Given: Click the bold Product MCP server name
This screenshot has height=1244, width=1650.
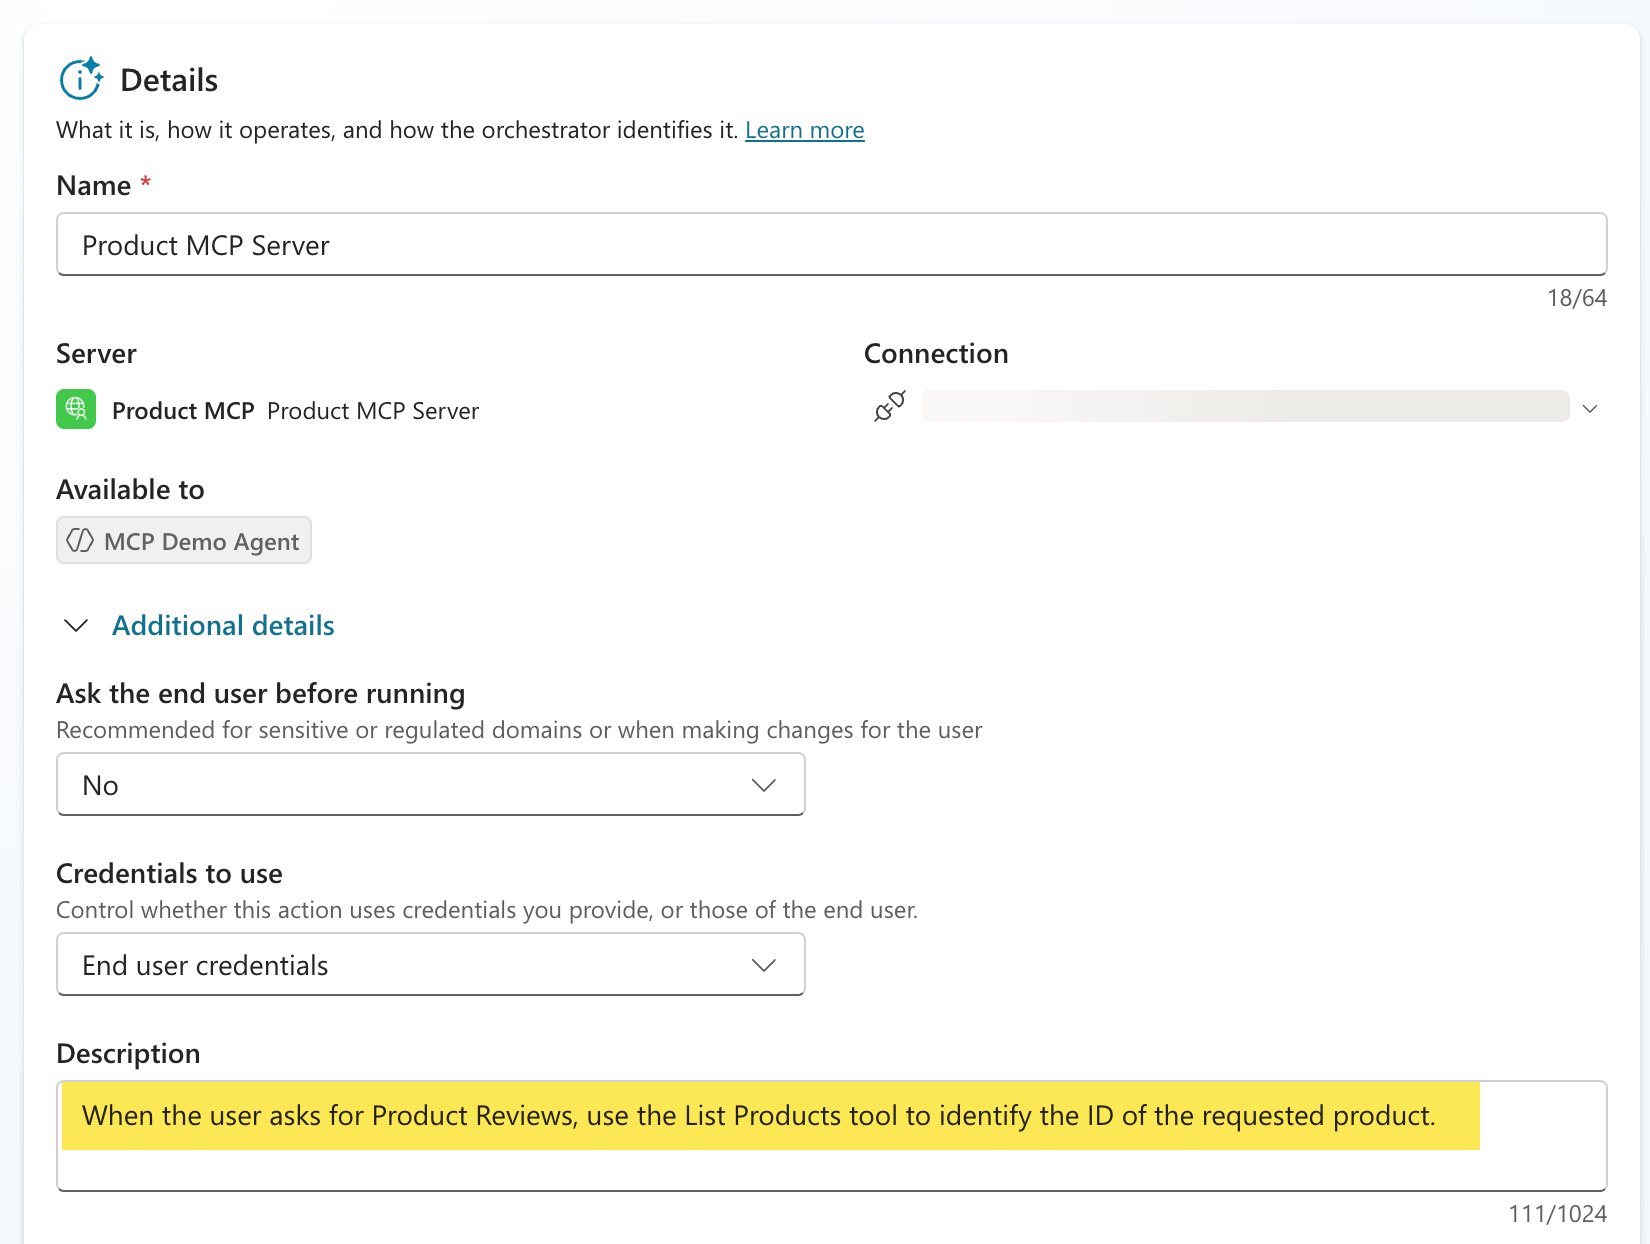Looking at the screenshot, I should click(183, 411).
